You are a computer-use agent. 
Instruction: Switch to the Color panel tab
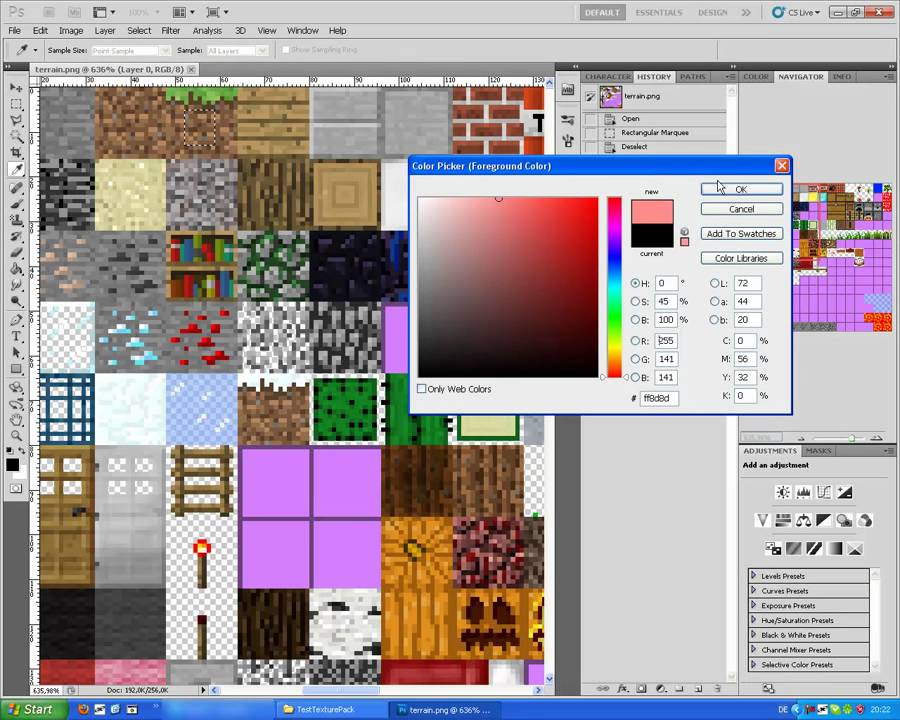click(x=755, y=76)
